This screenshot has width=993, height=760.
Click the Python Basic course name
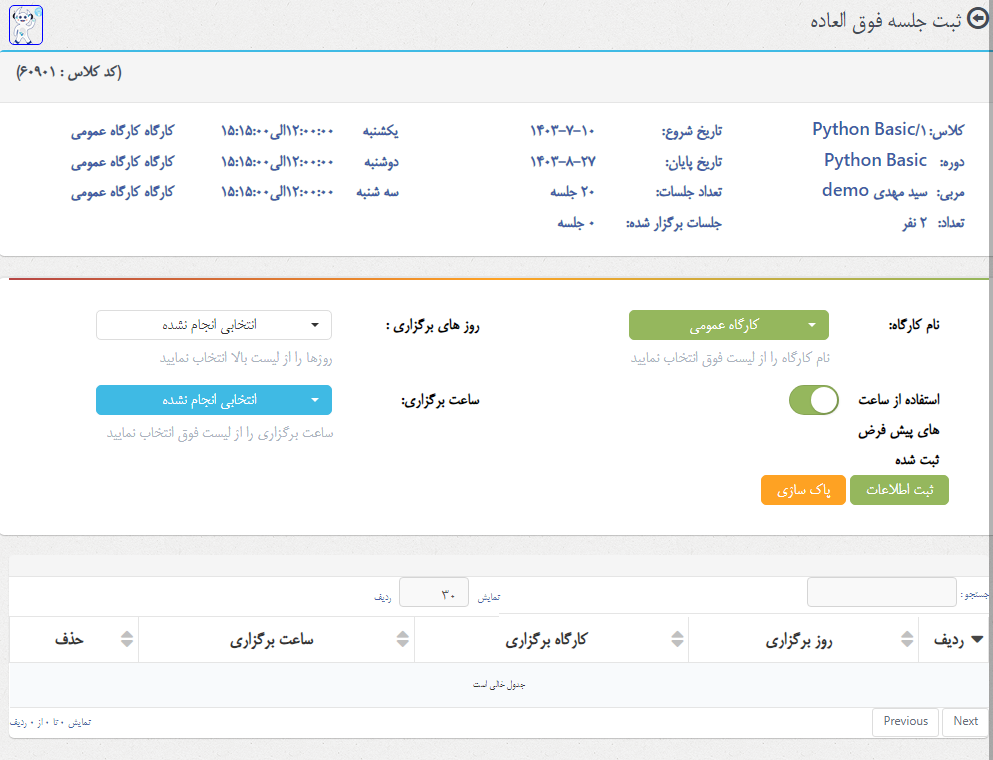[875, 160]
